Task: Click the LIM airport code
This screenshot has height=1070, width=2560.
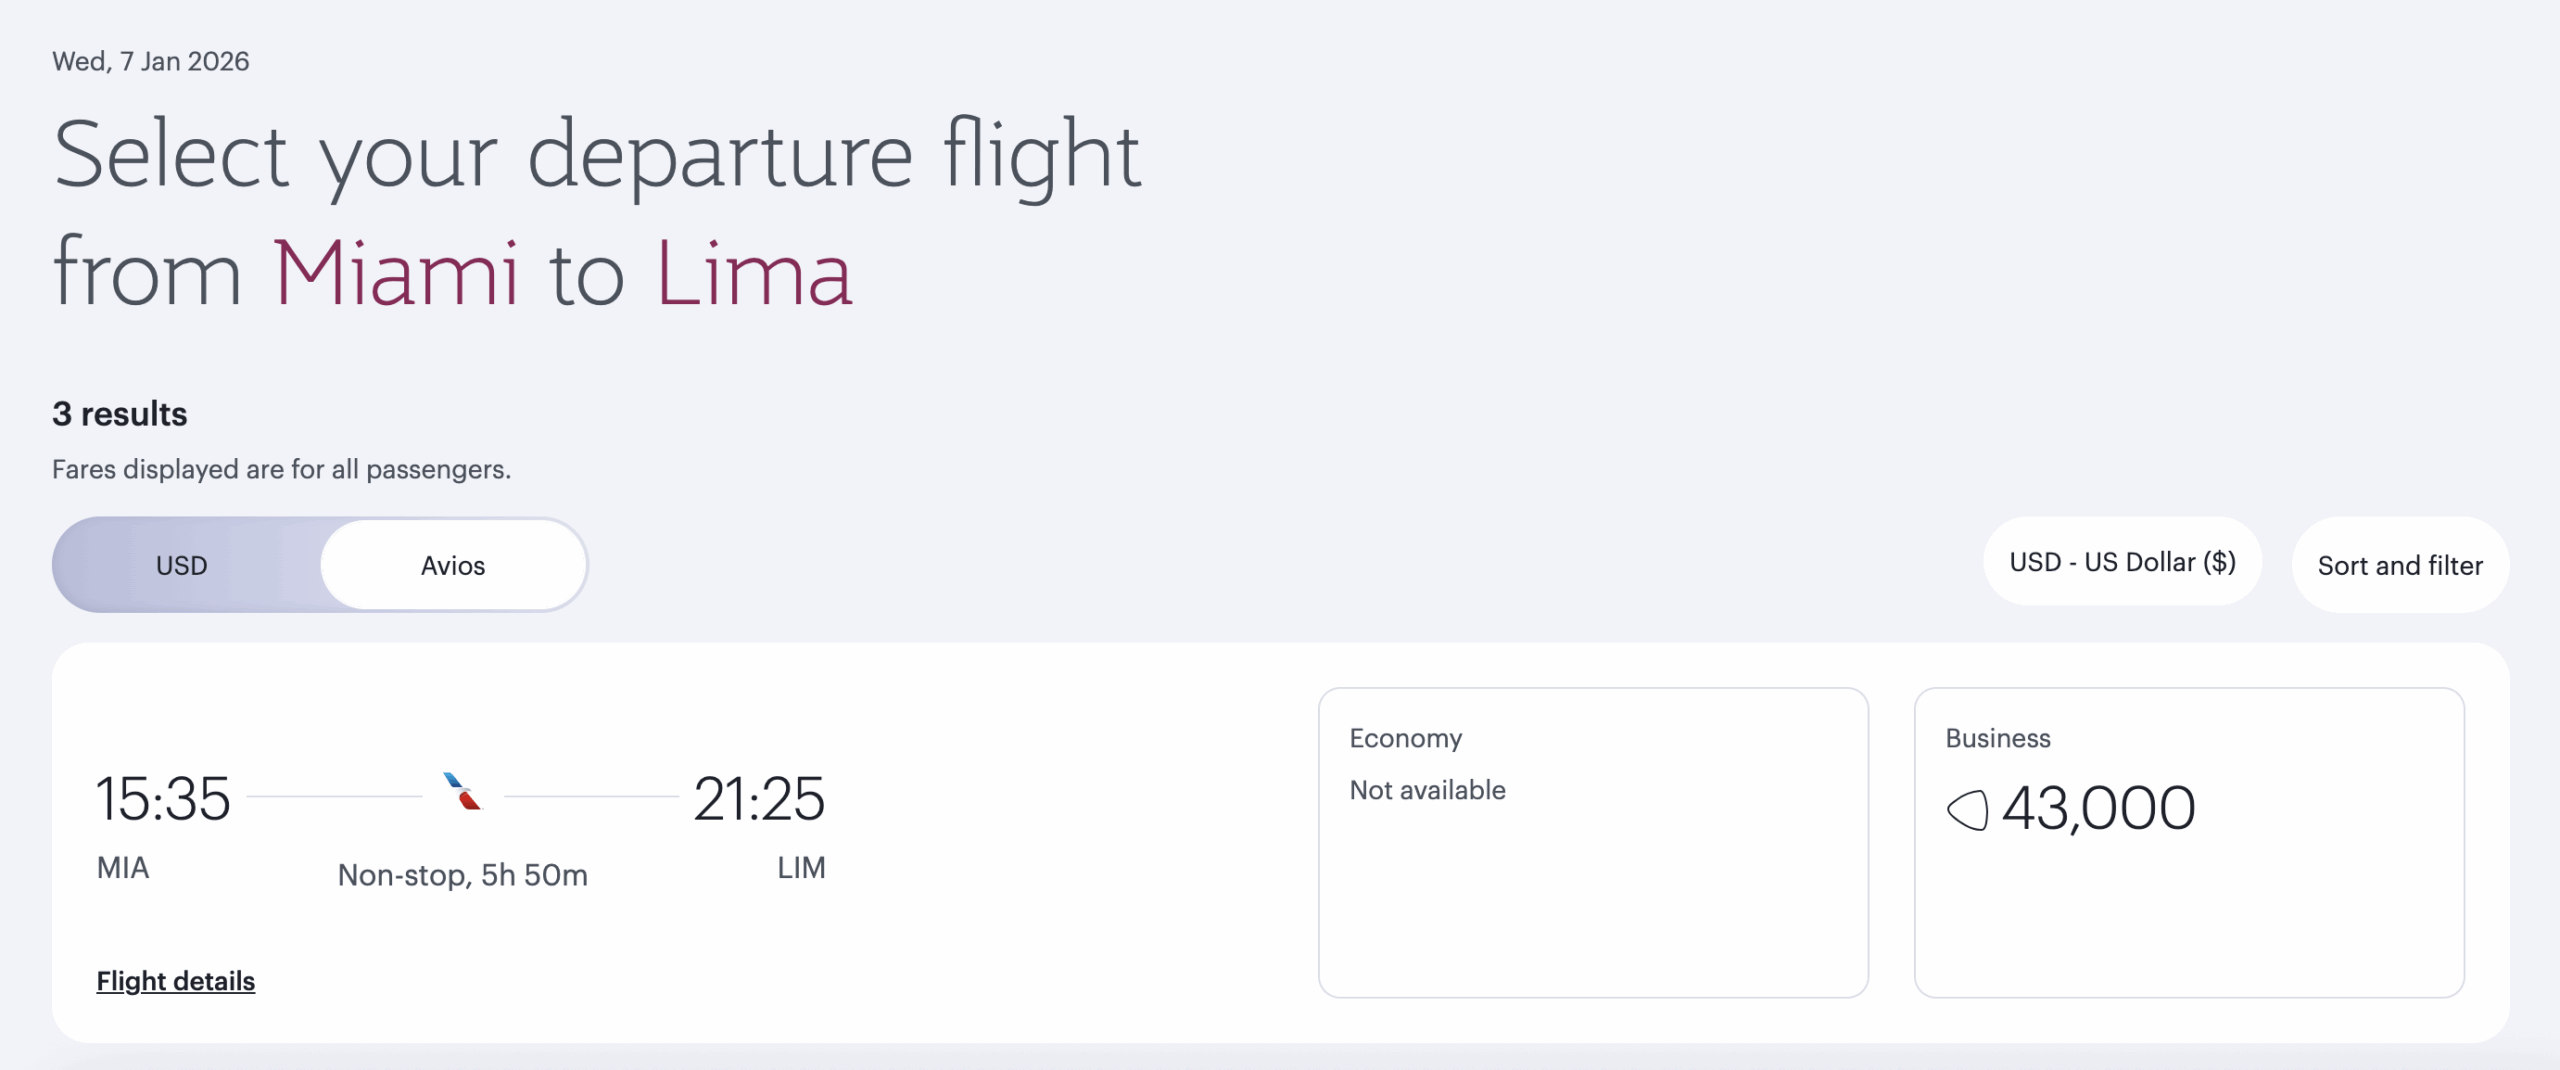Action: (x=801, y=867)
